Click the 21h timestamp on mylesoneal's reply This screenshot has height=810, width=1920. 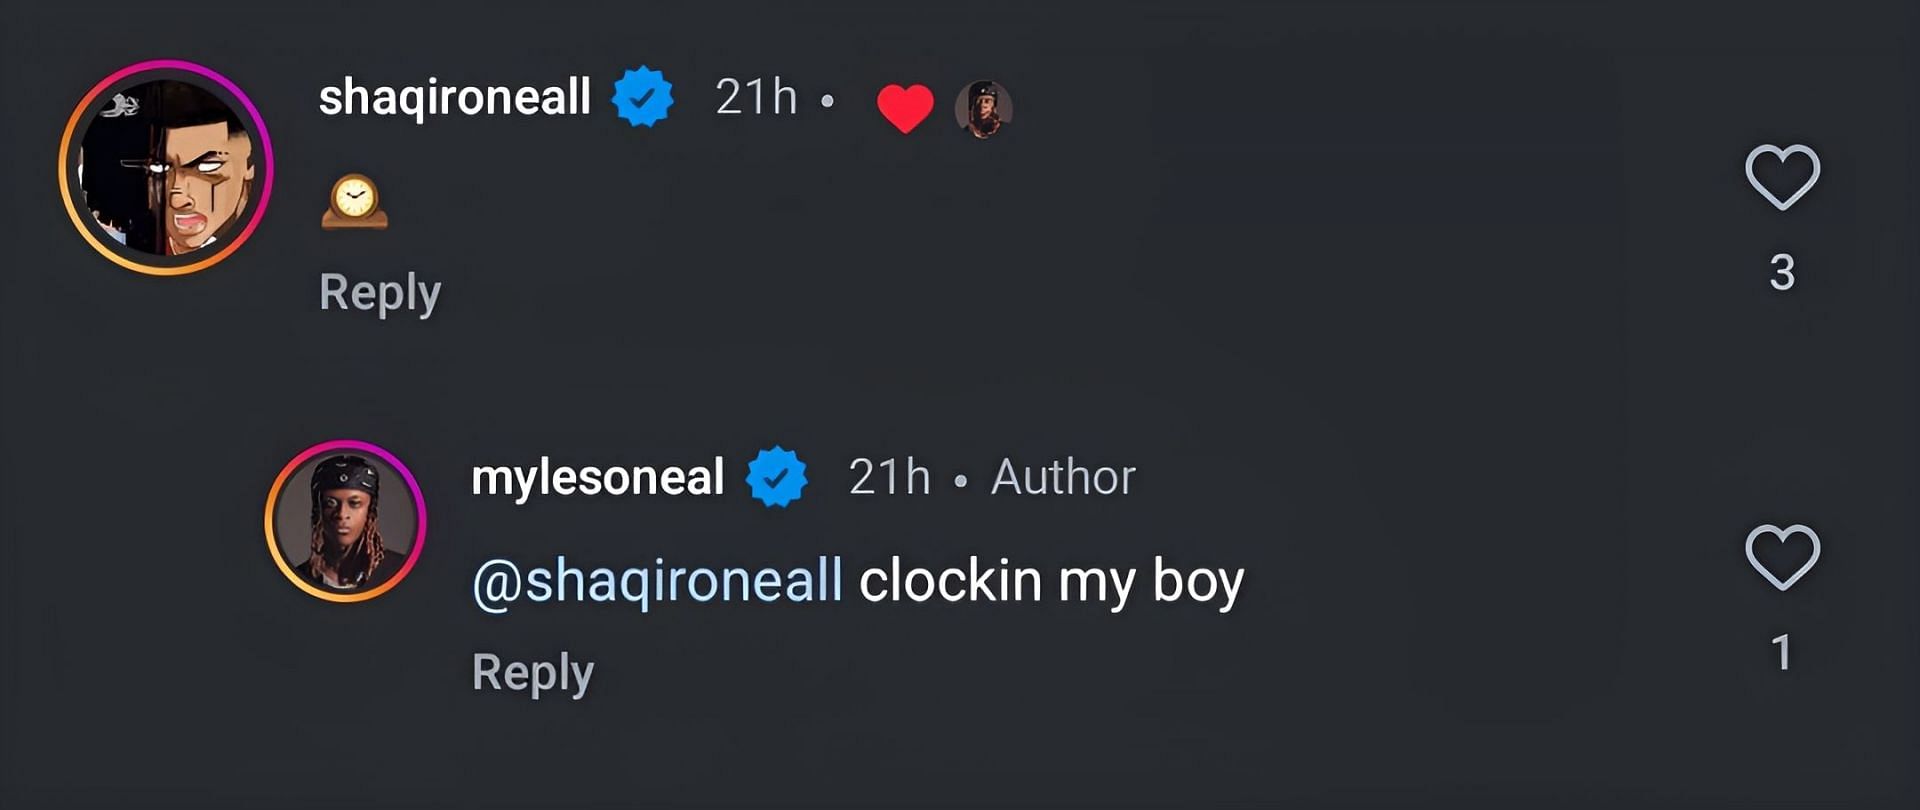(889, 477)
